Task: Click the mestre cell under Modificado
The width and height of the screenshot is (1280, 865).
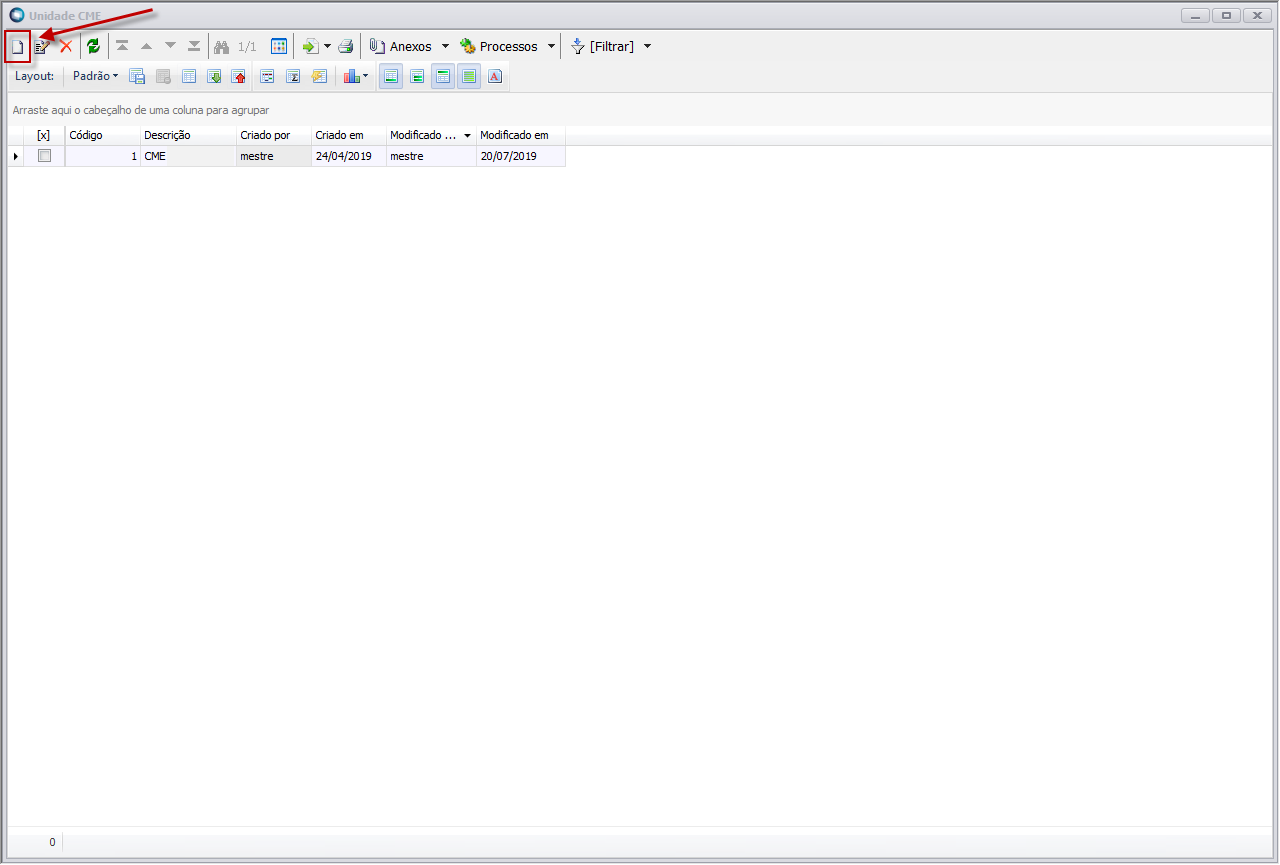Action: click(431, 156)
